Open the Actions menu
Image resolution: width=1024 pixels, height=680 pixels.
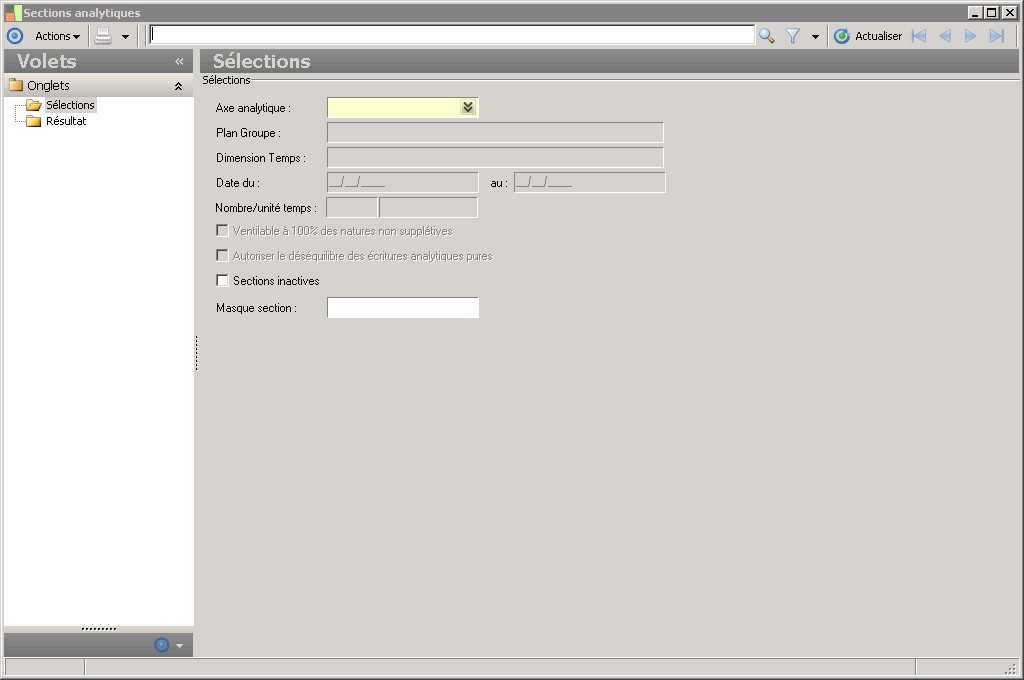[x=57, y=36]
